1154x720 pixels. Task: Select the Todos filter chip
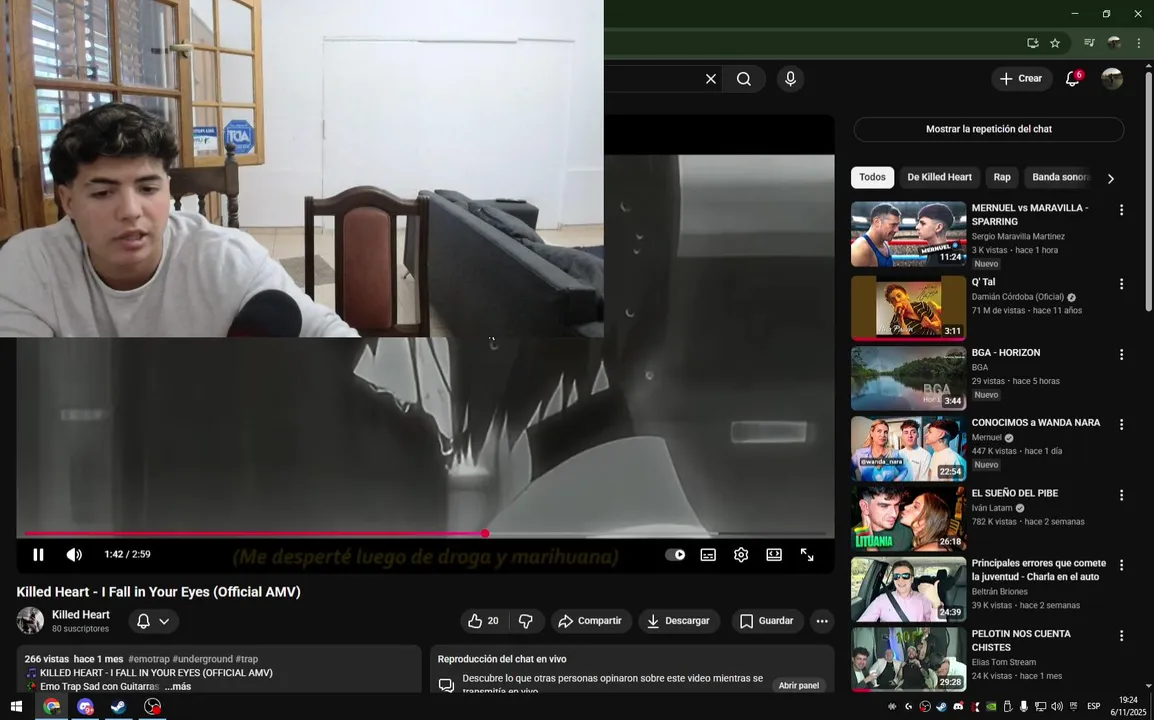click(x=872, y=177)
